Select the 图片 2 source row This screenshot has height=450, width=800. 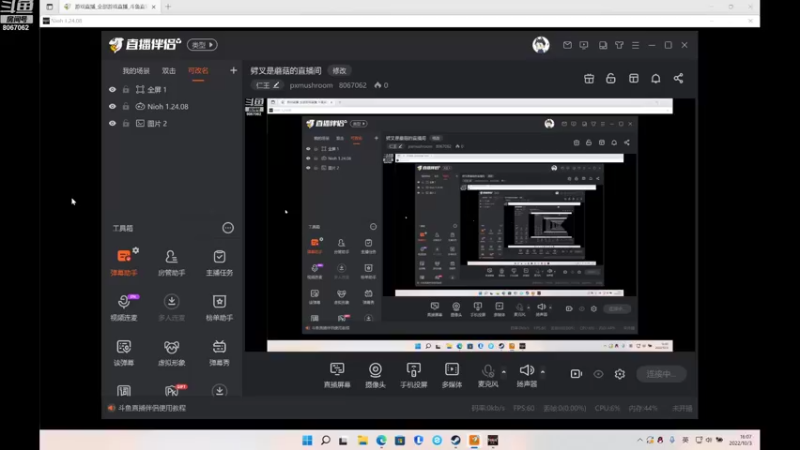(171, 123)
